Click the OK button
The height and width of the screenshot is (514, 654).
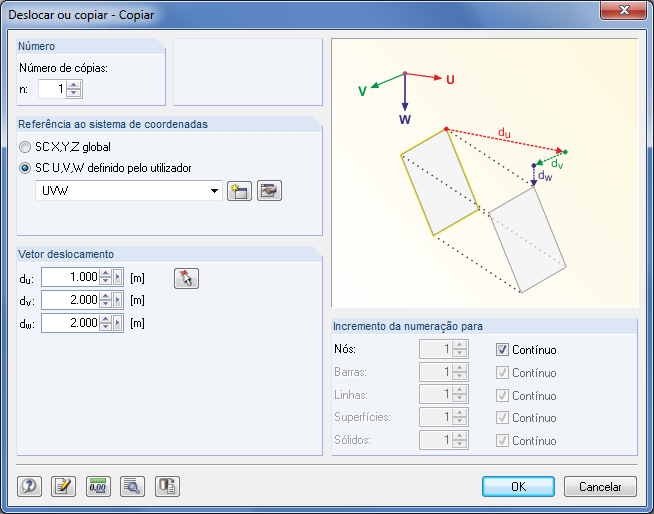pyautogui.click(x=518, y=486)
